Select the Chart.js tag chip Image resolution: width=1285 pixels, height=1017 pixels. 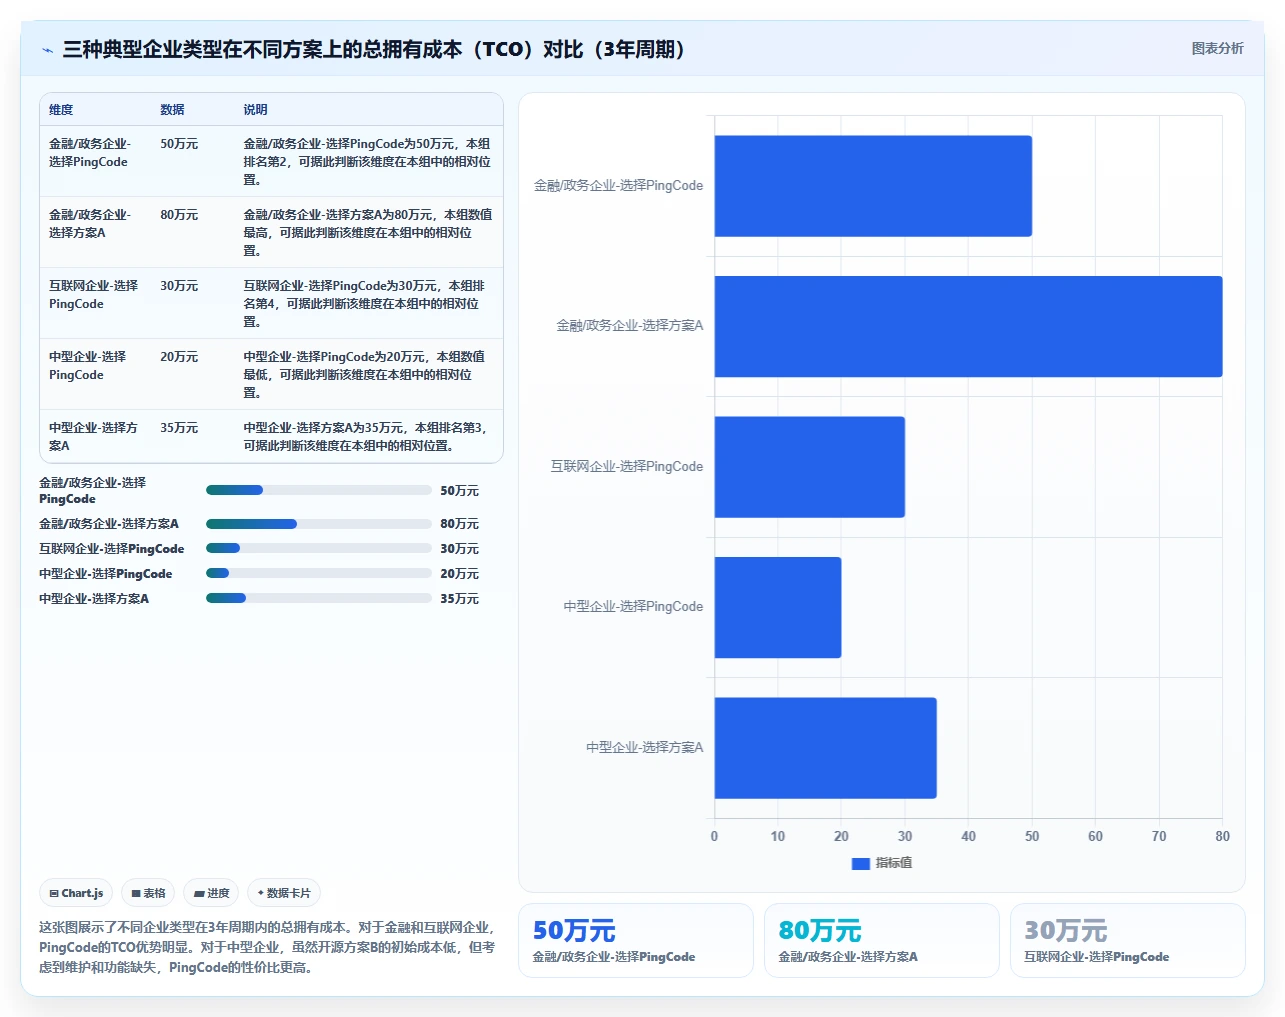77,893
